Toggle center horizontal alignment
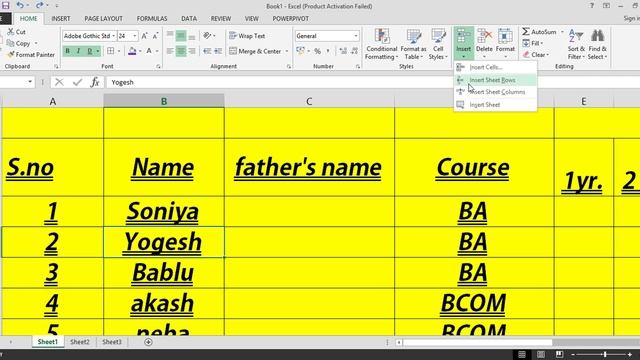Screen dimensions: 640x360 click(181, 51)
